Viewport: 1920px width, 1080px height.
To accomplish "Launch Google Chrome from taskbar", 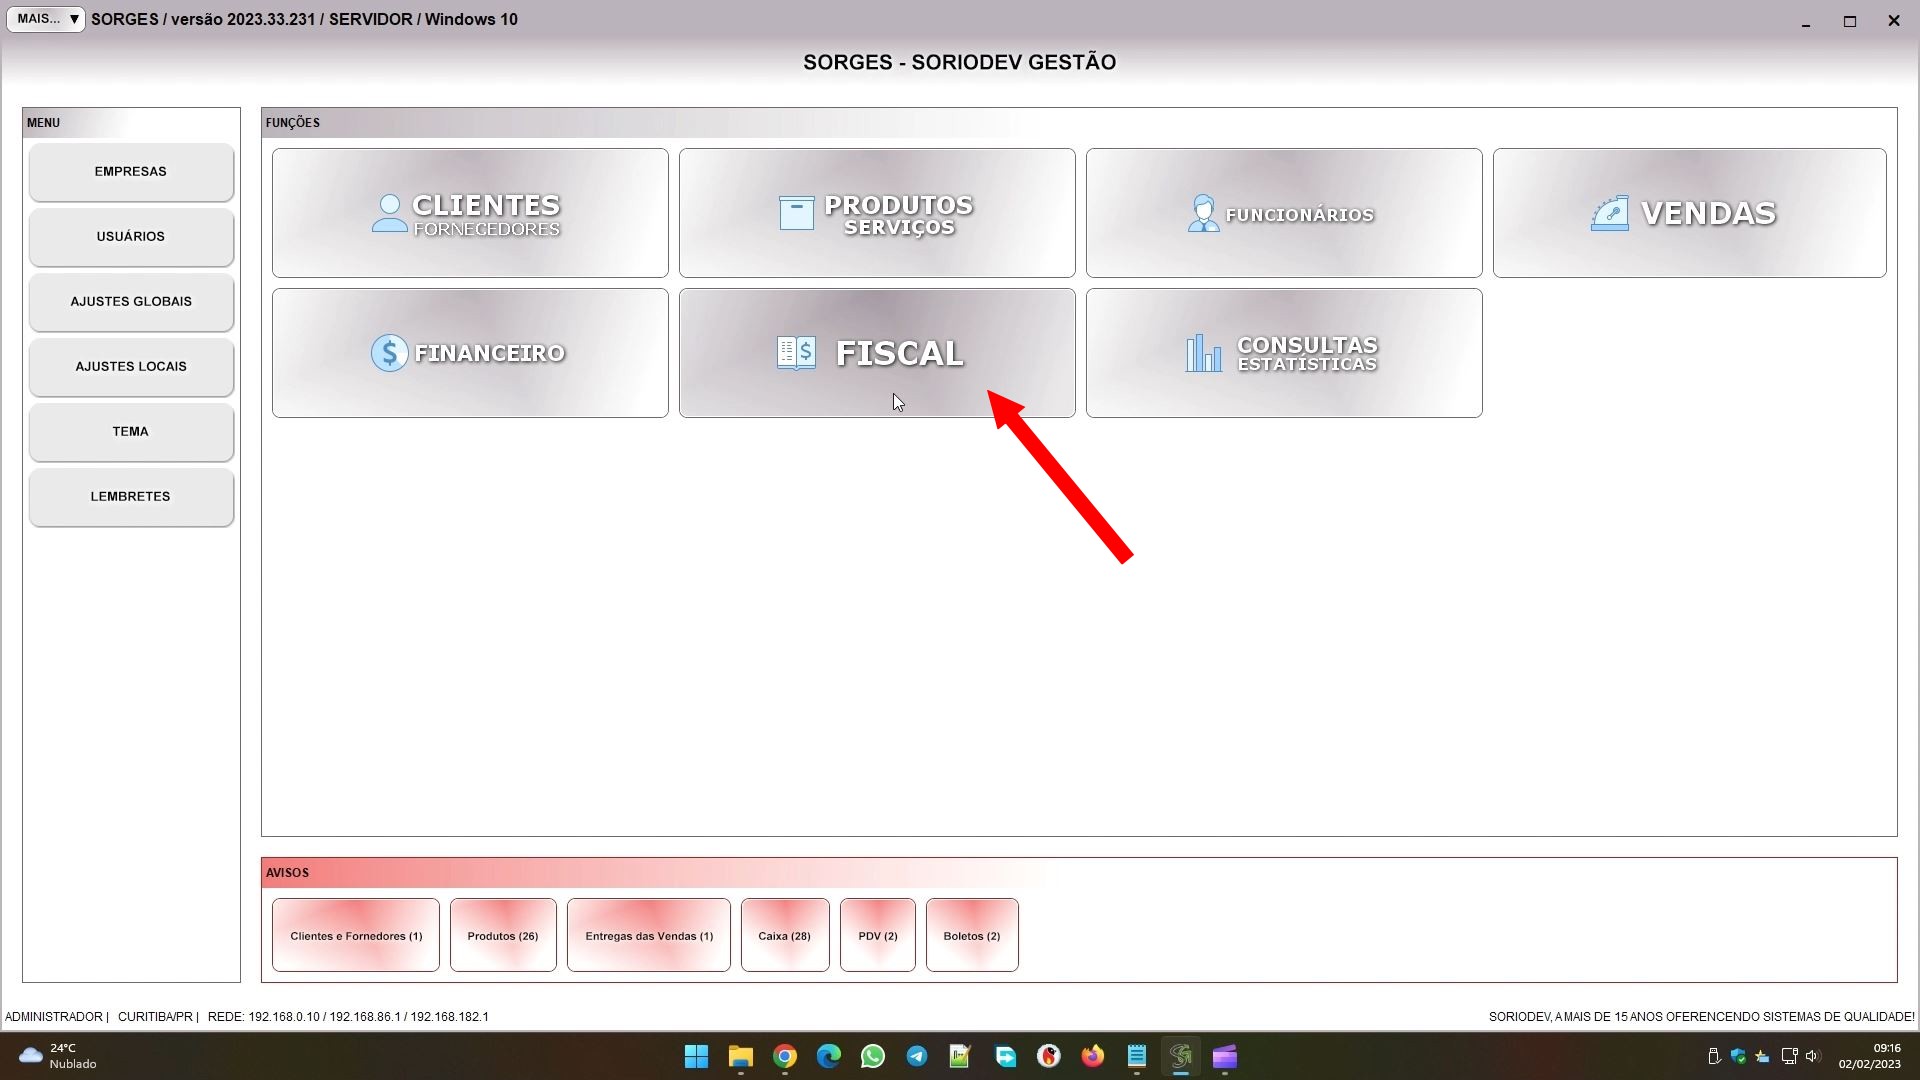I will coord(785,1057).
